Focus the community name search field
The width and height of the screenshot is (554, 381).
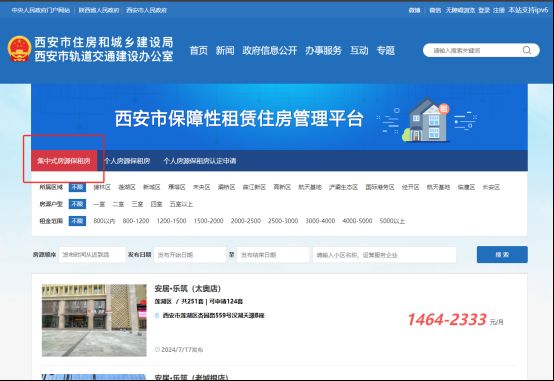pos(384,254)
